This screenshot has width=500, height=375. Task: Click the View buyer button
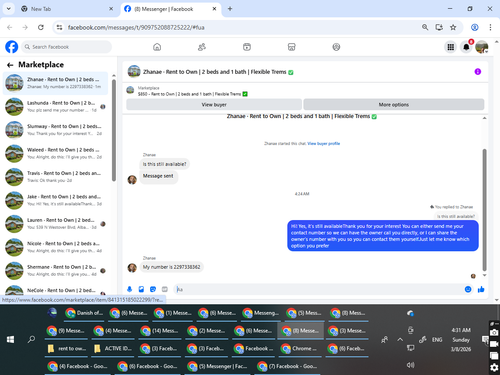(x=214, y=105)
